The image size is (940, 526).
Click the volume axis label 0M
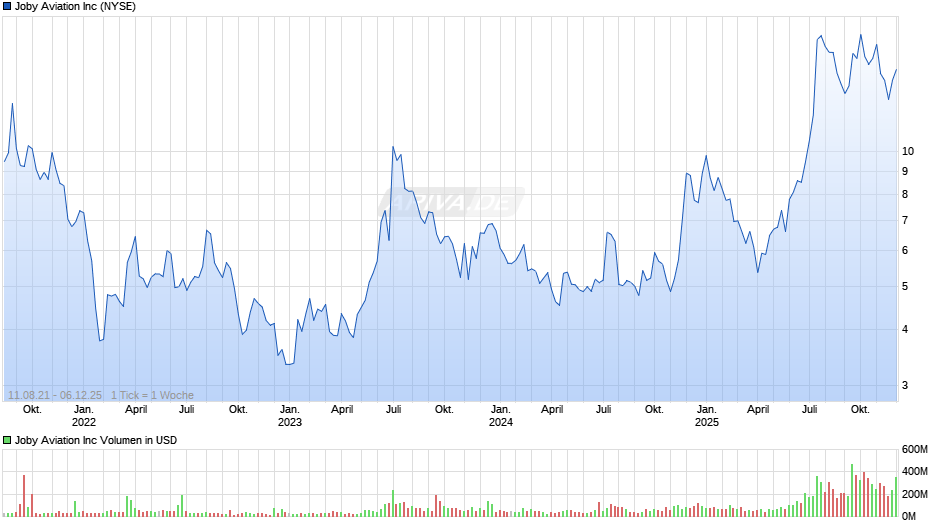tap(909, 516)
